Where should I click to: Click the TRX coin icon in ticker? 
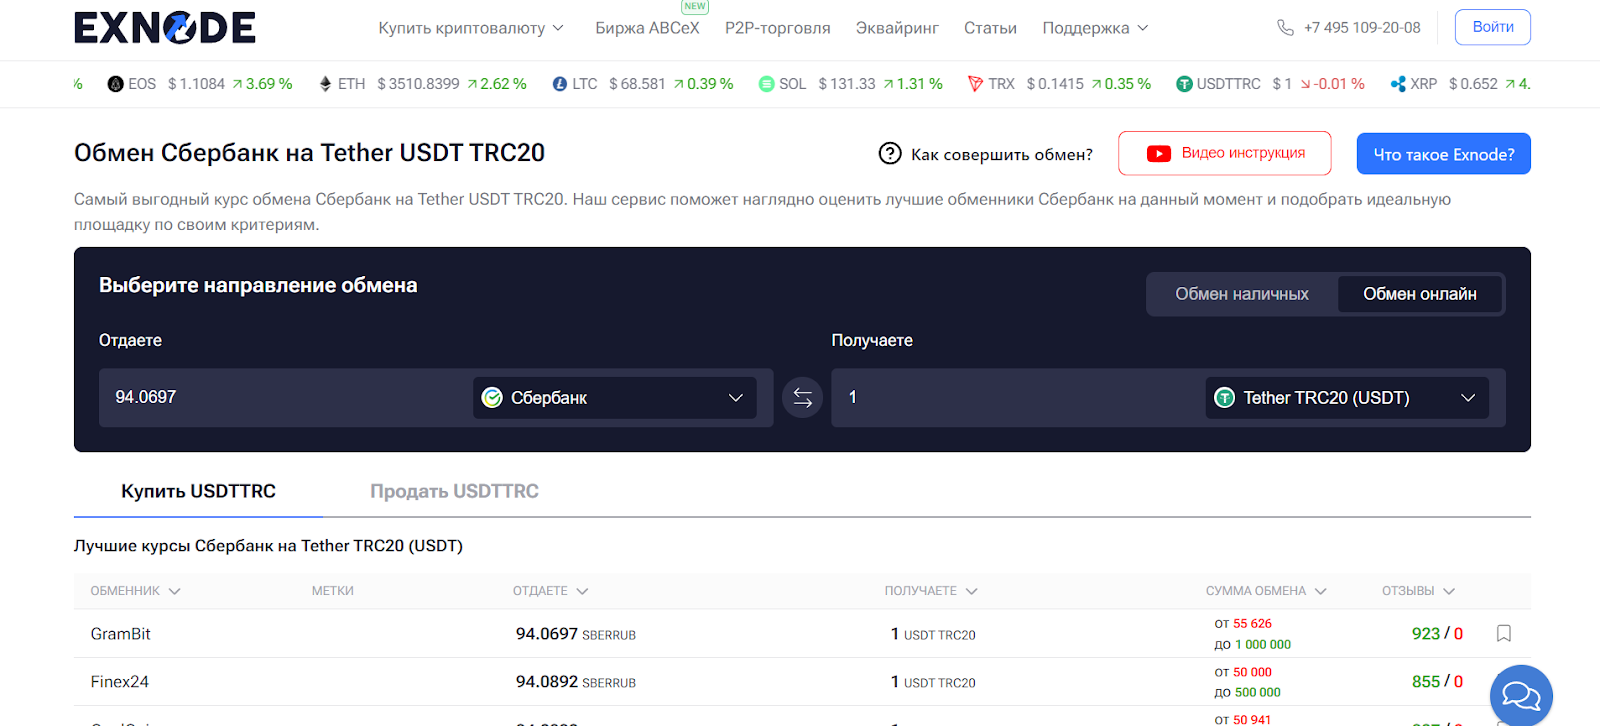click(975, 84)
